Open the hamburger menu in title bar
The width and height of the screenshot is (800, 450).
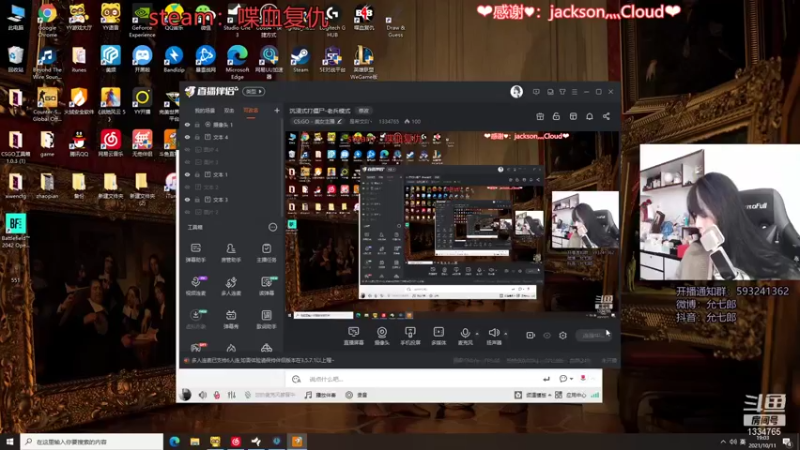574,92
